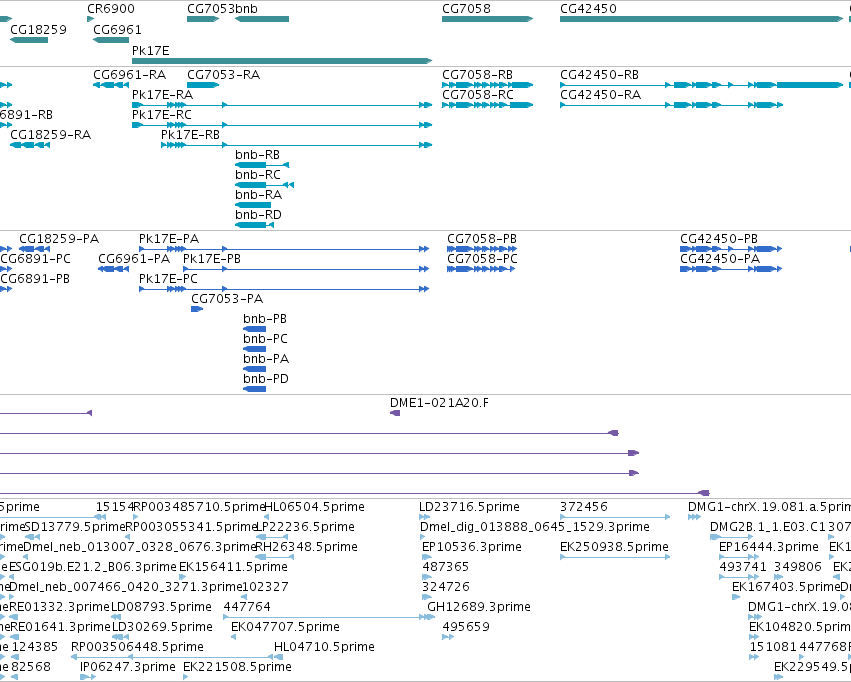Click protein CG18259-PA
Screen dimensions: 851x682
[34, 249]
